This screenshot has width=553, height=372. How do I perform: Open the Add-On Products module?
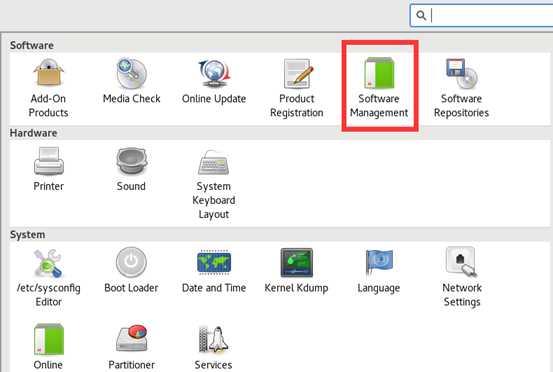click(49, 88)
